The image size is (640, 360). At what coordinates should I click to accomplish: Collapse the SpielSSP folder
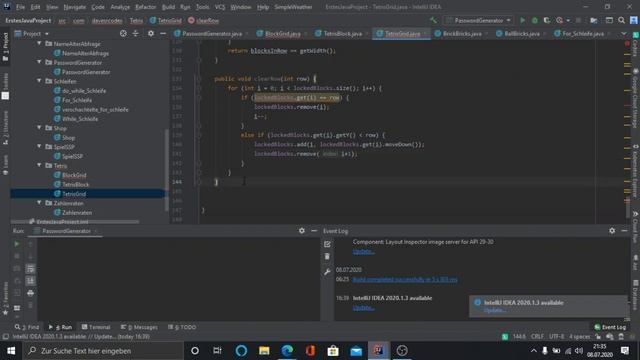tap(39, 147)
